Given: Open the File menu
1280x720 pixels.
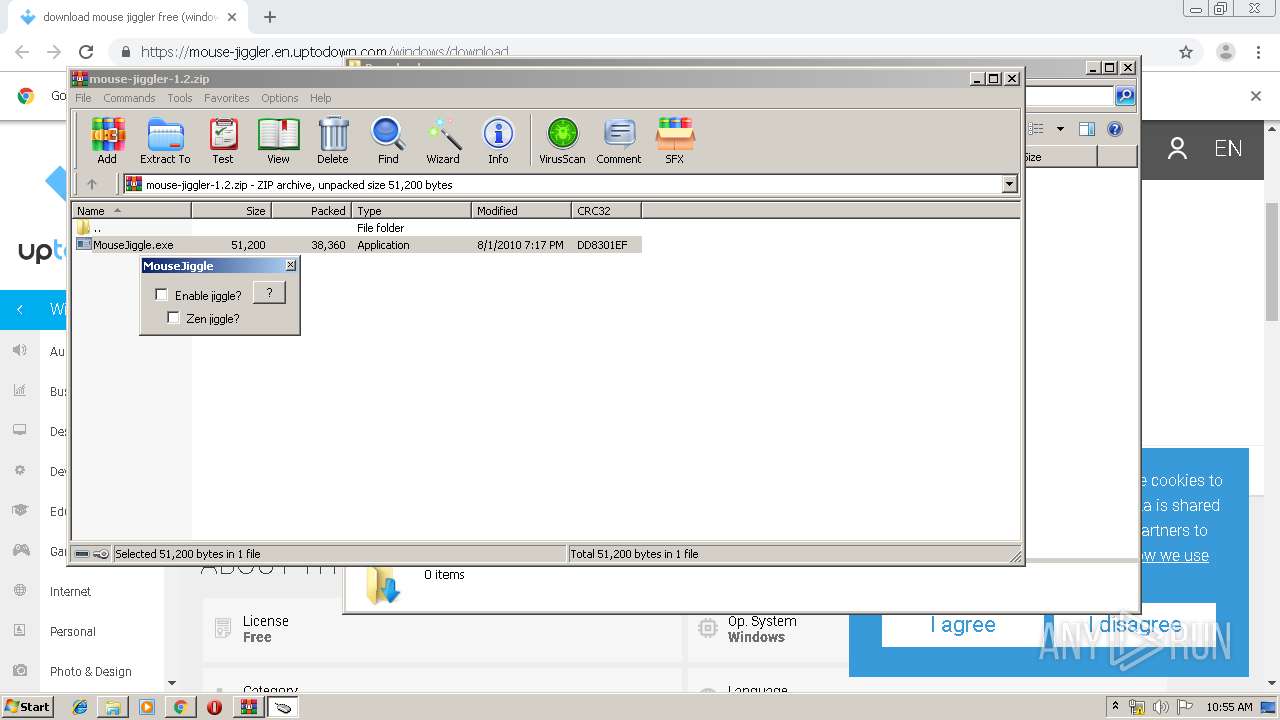Looking at the screenshot, I should click(x=83, y=98).
